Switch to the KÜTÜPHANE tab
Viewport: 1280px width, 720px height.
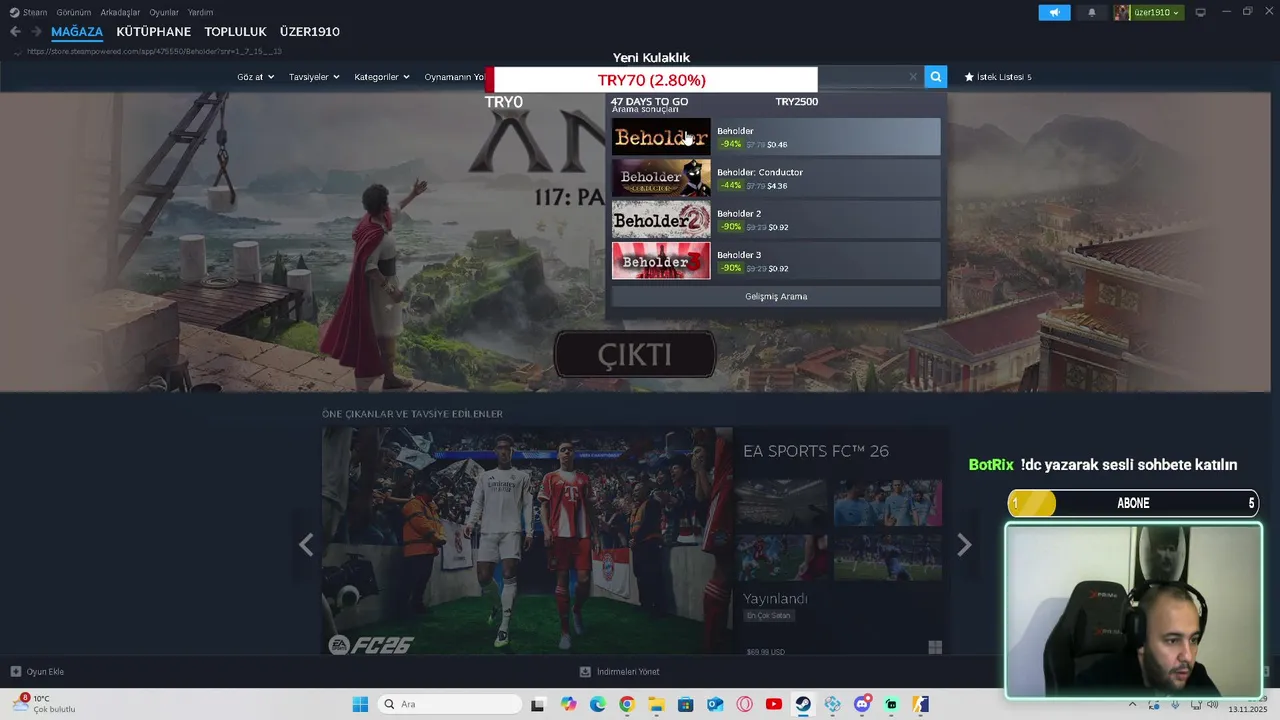(153, 32)
